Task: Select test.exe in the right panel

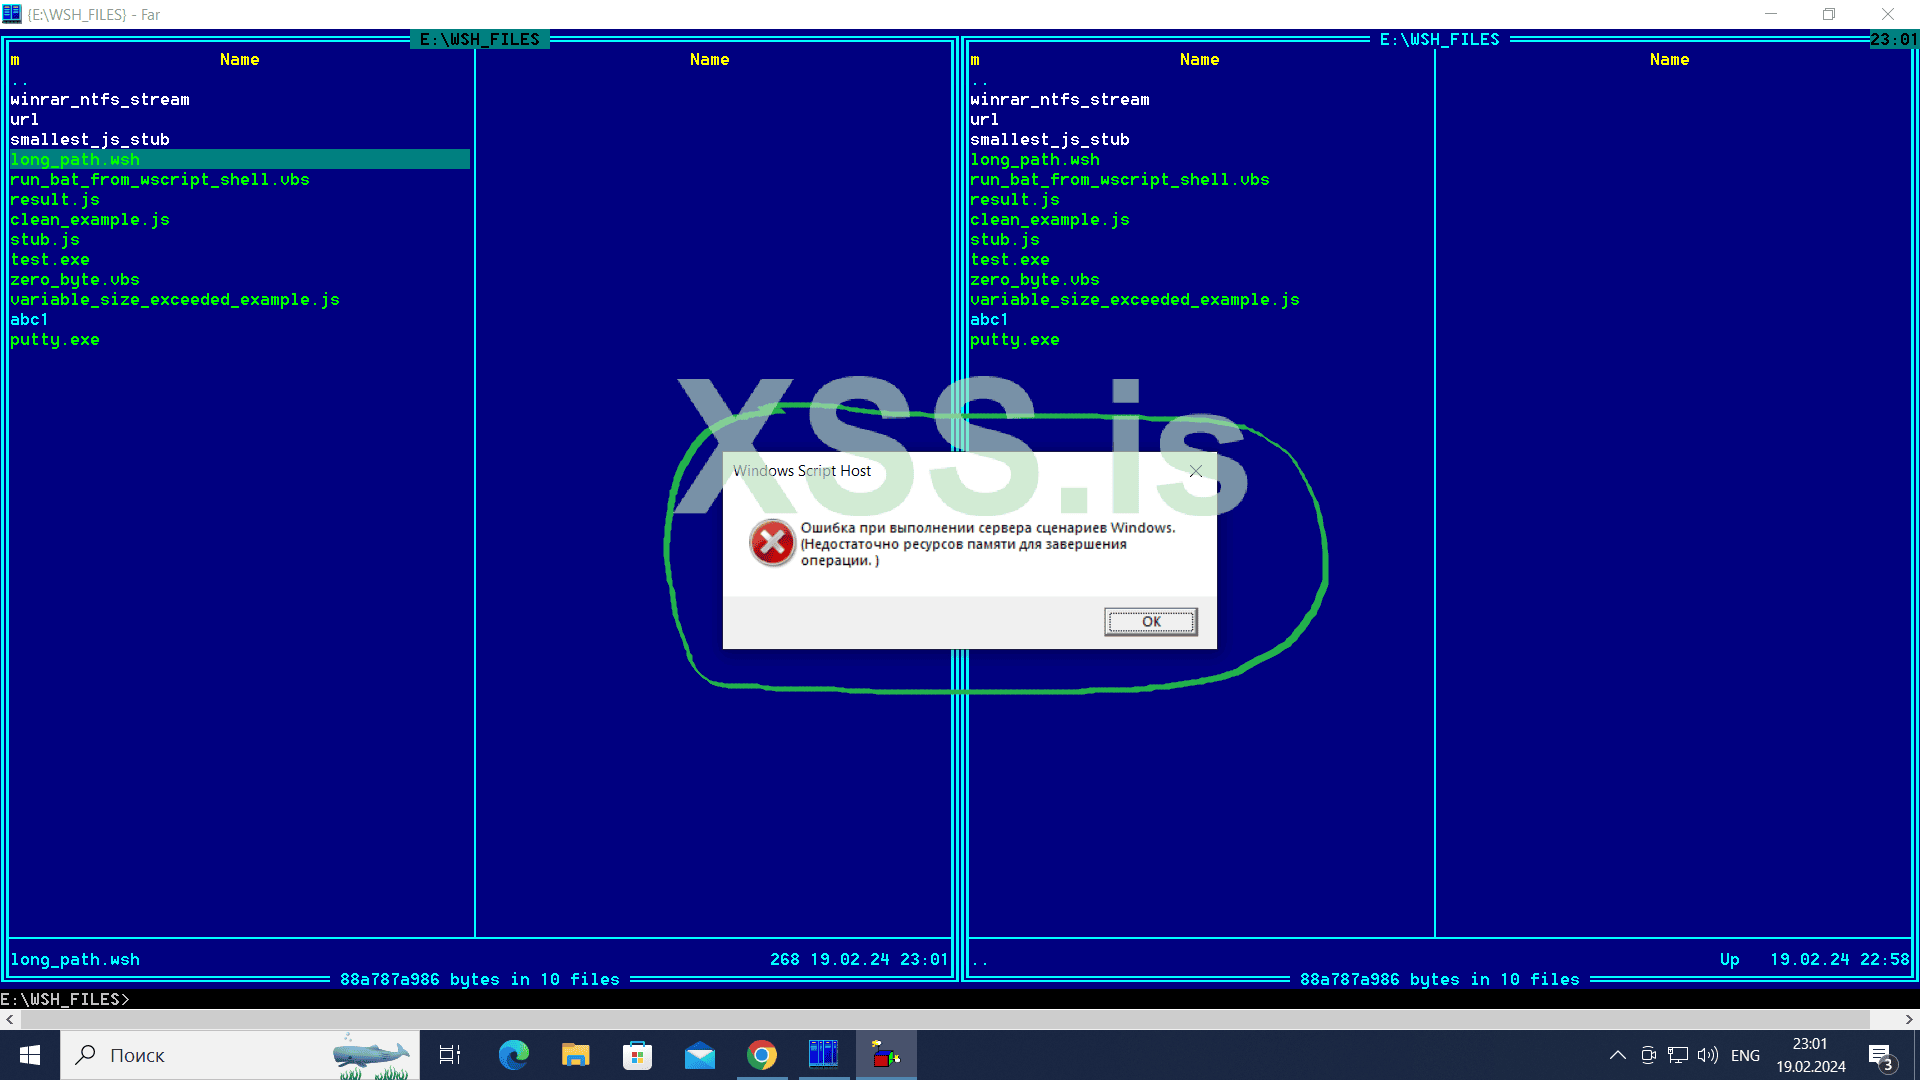Action: pos(1010,259)
